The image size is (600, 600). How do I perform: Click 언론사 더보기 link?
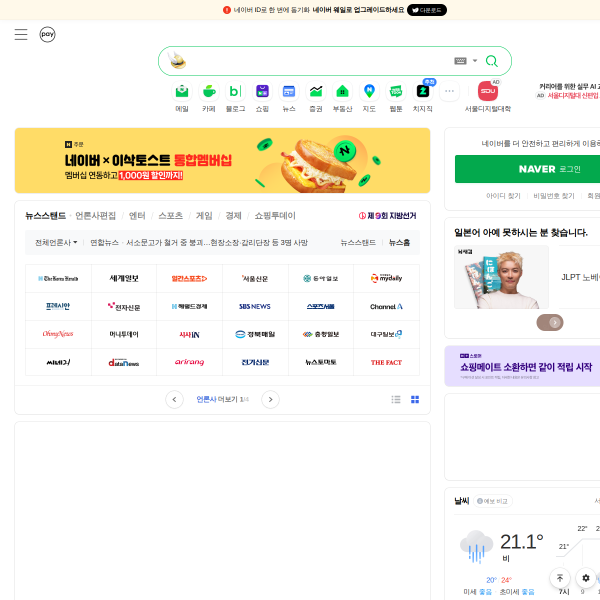[222, 399]
